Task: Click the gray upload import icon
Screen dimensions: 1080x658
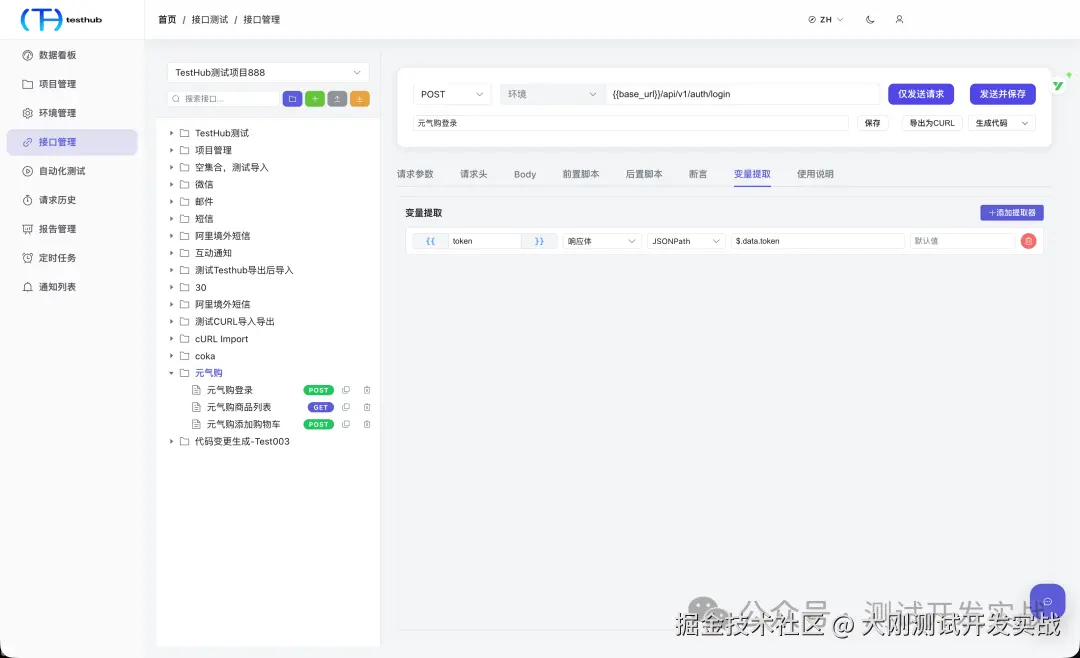Action: point(337,99)
